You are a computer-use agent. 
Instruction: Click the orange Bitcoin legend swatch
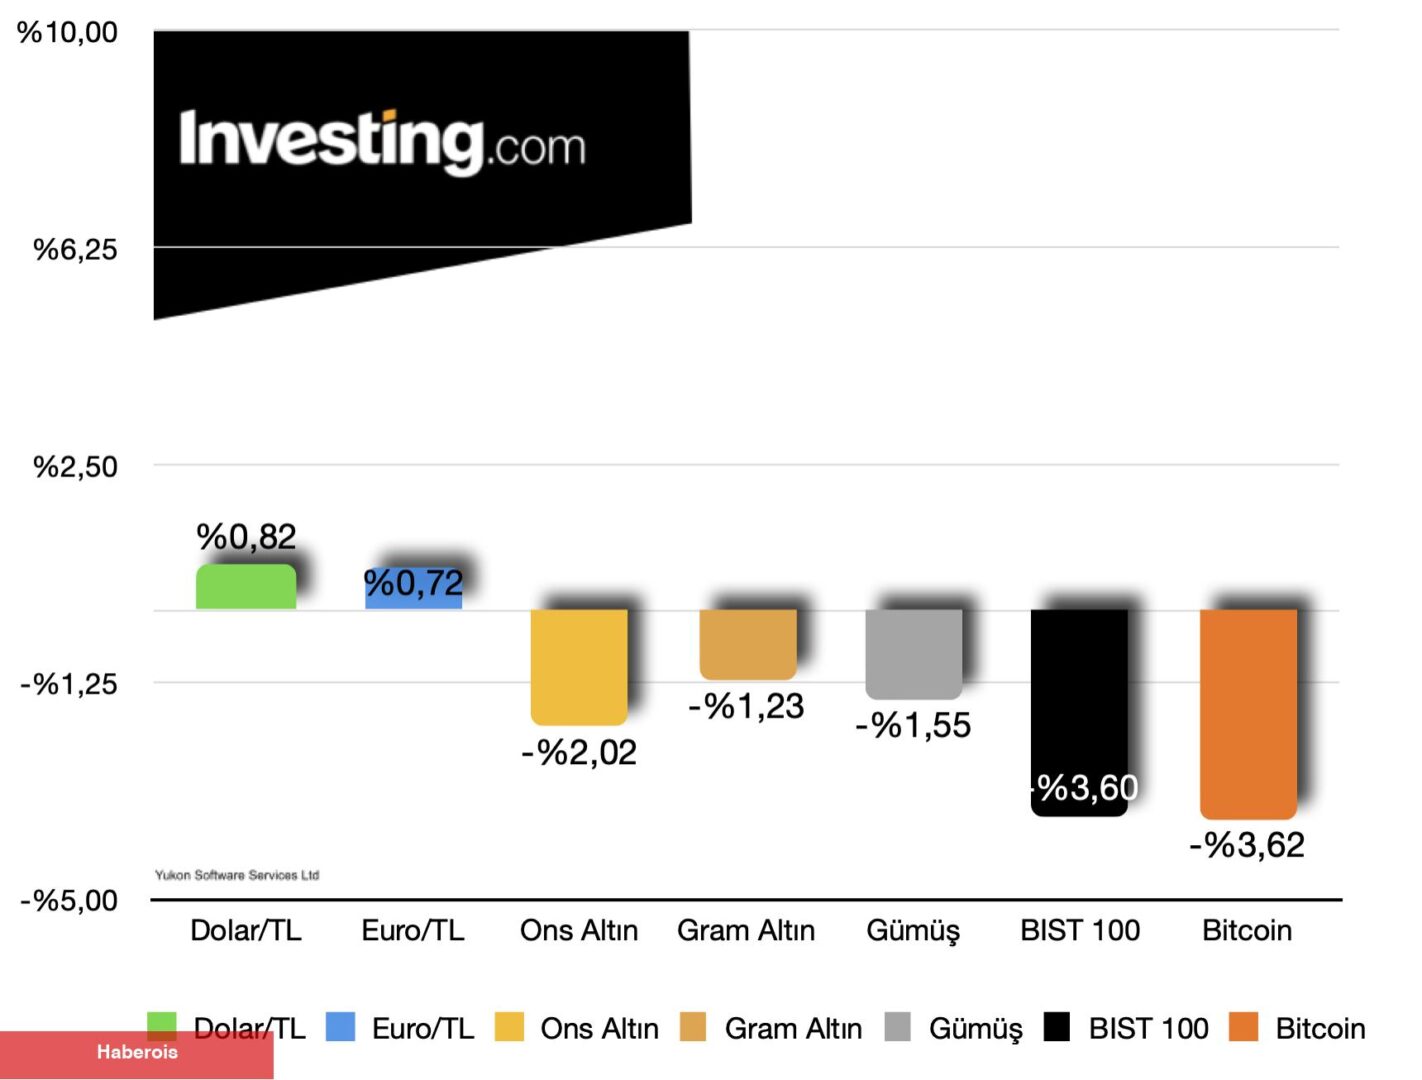pos(1243,1027)
